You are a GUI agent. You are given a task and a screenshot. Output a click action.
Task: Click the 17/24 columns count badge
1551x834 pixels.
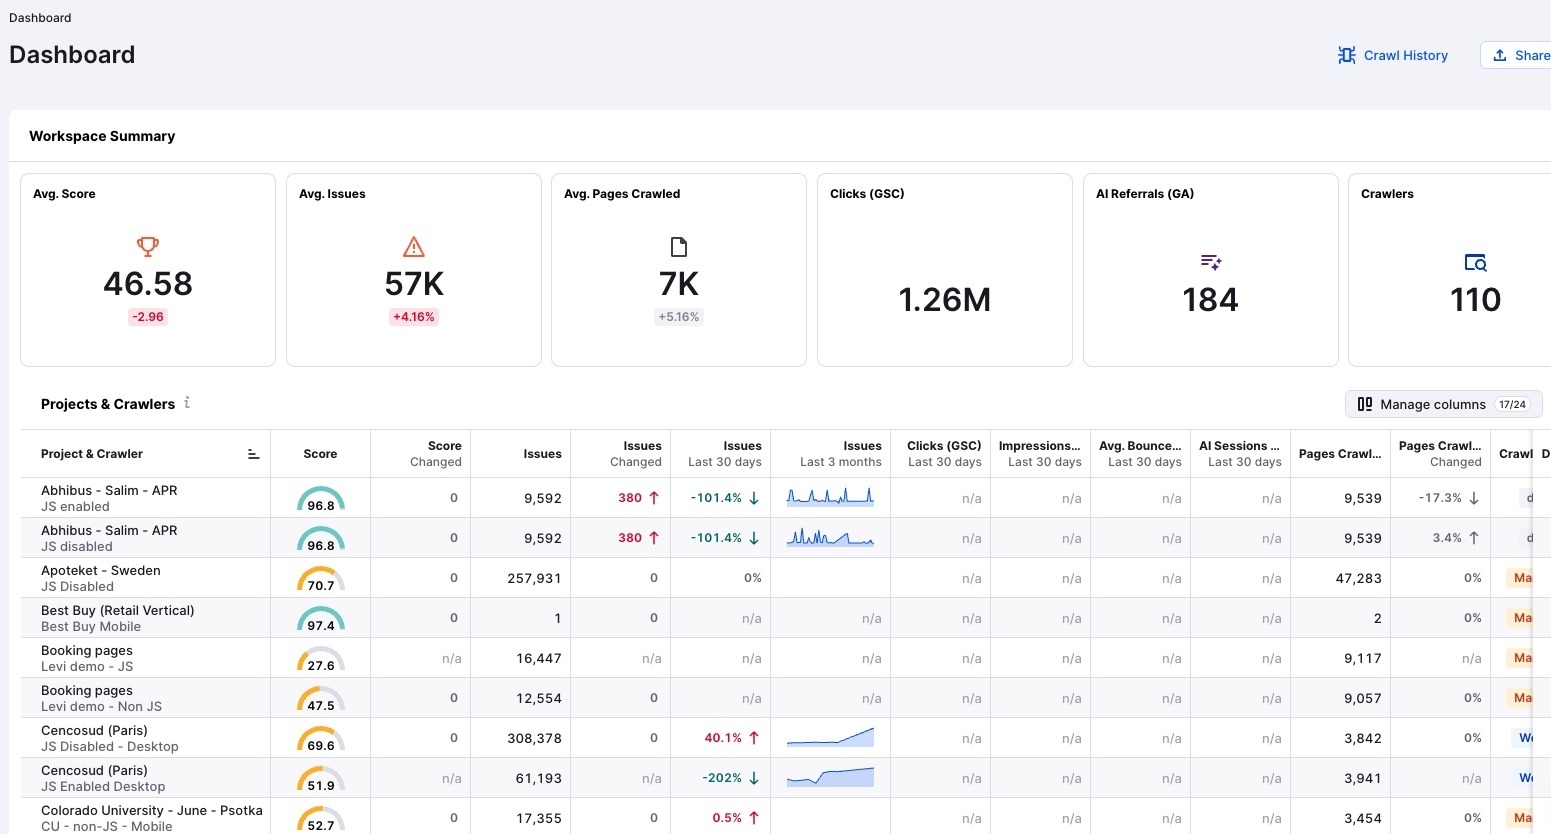pyautogui.click(x=1512, y=404)
